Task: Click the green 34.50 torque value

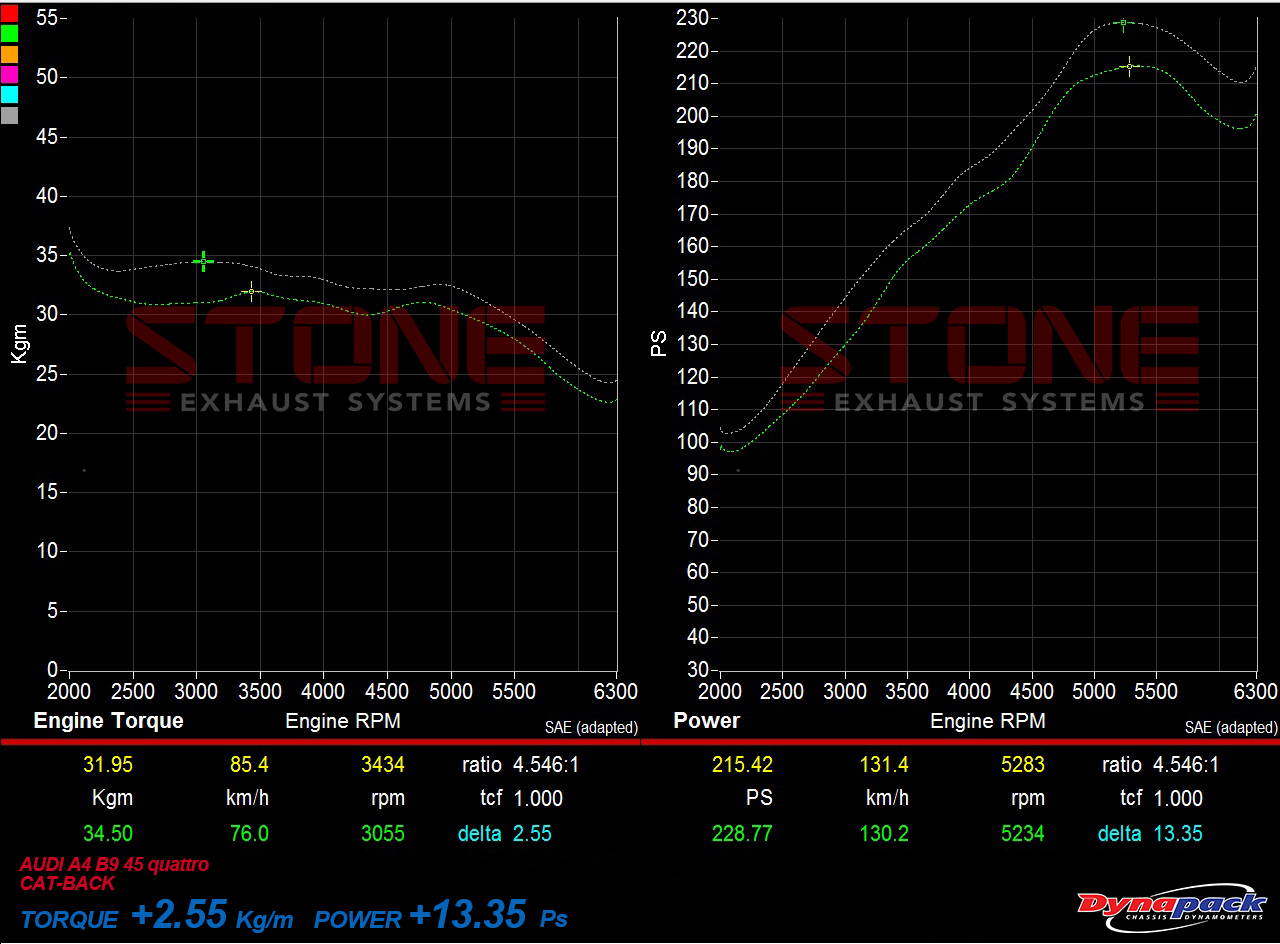Action: [x=108, y=833]
